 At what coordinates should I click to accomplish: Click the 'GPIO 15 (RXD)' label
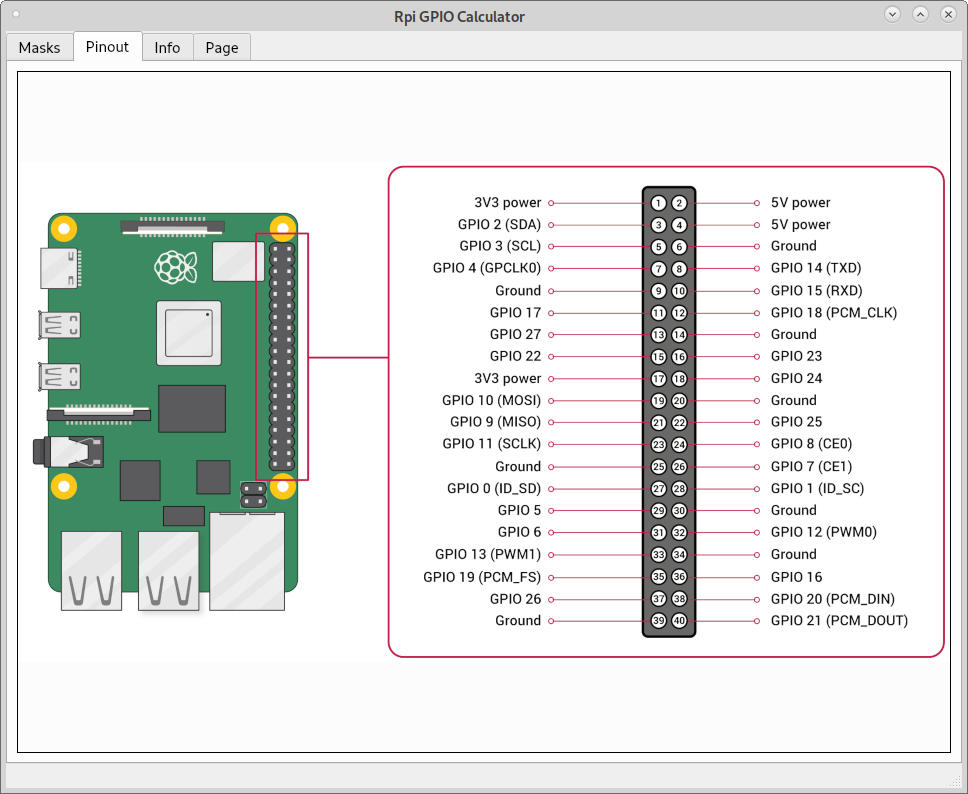click(817, 291)
